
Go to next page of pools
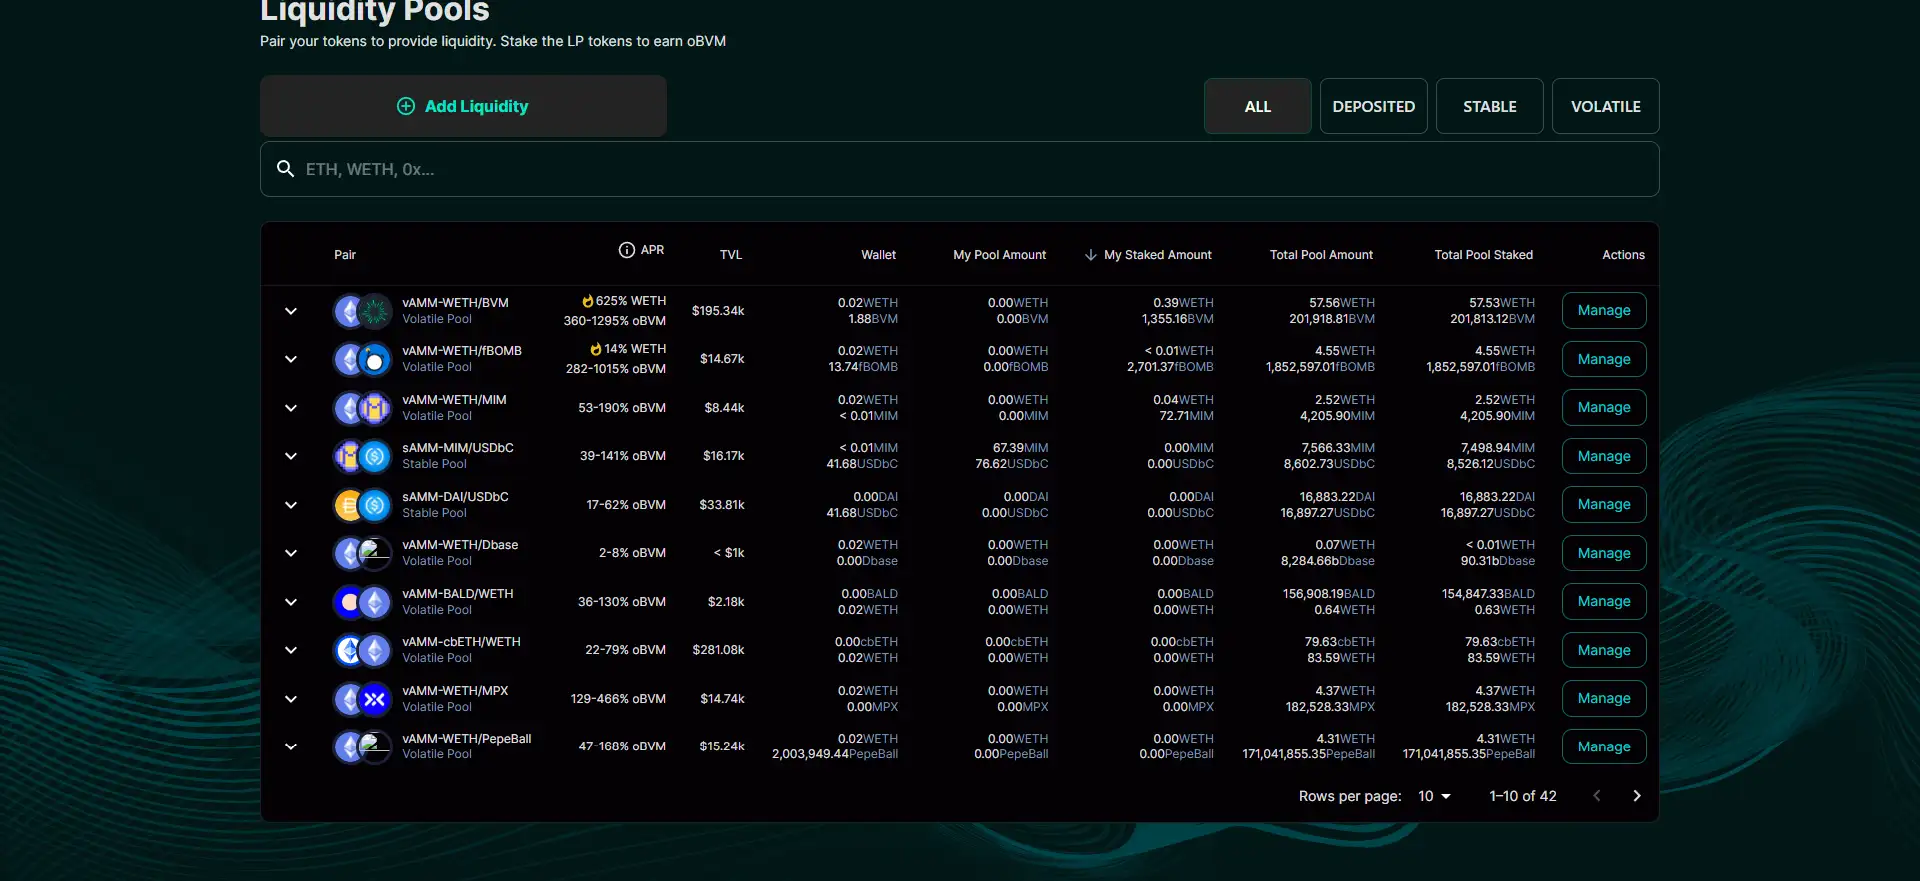[1636, 796]
